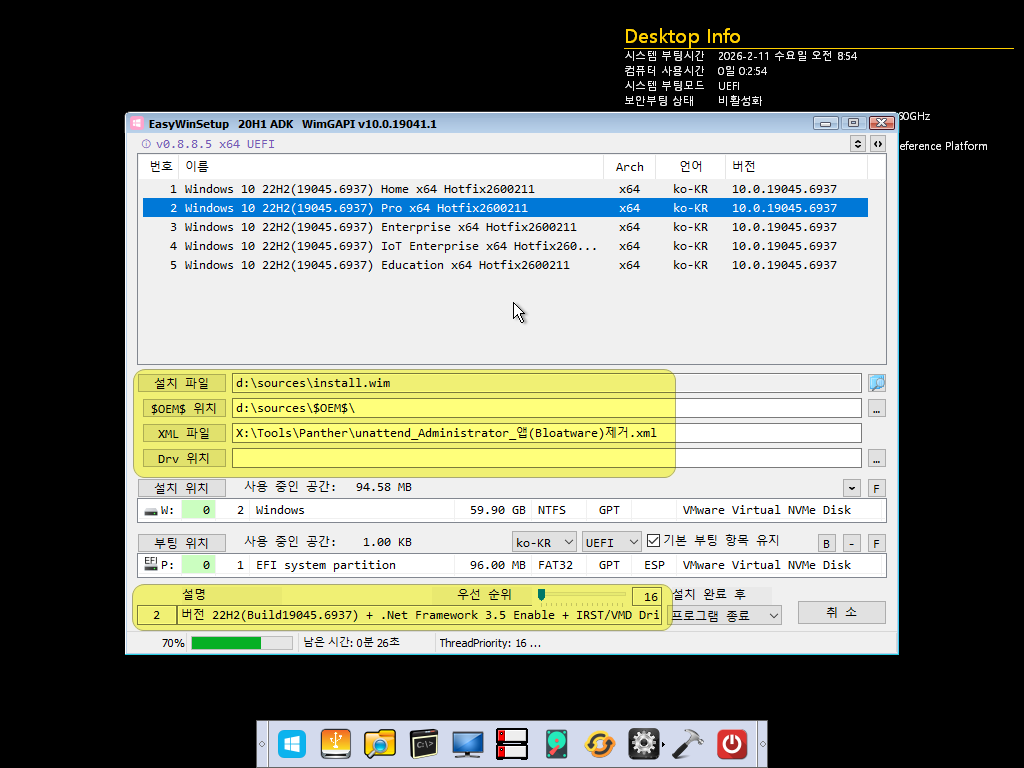The height and width of the screenshot is (768, 1024).
Task: Click the B button in boot location row
Action: tap(826, 543)
